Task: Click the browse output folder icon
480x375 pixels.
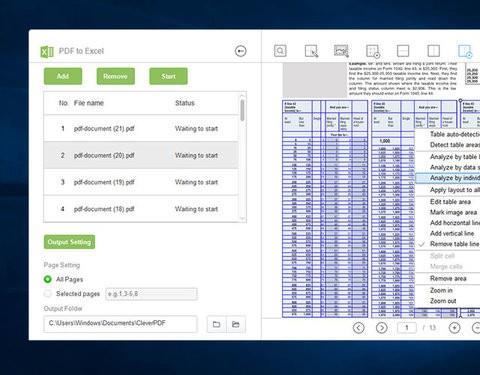Action: click(x=216, y=324)
